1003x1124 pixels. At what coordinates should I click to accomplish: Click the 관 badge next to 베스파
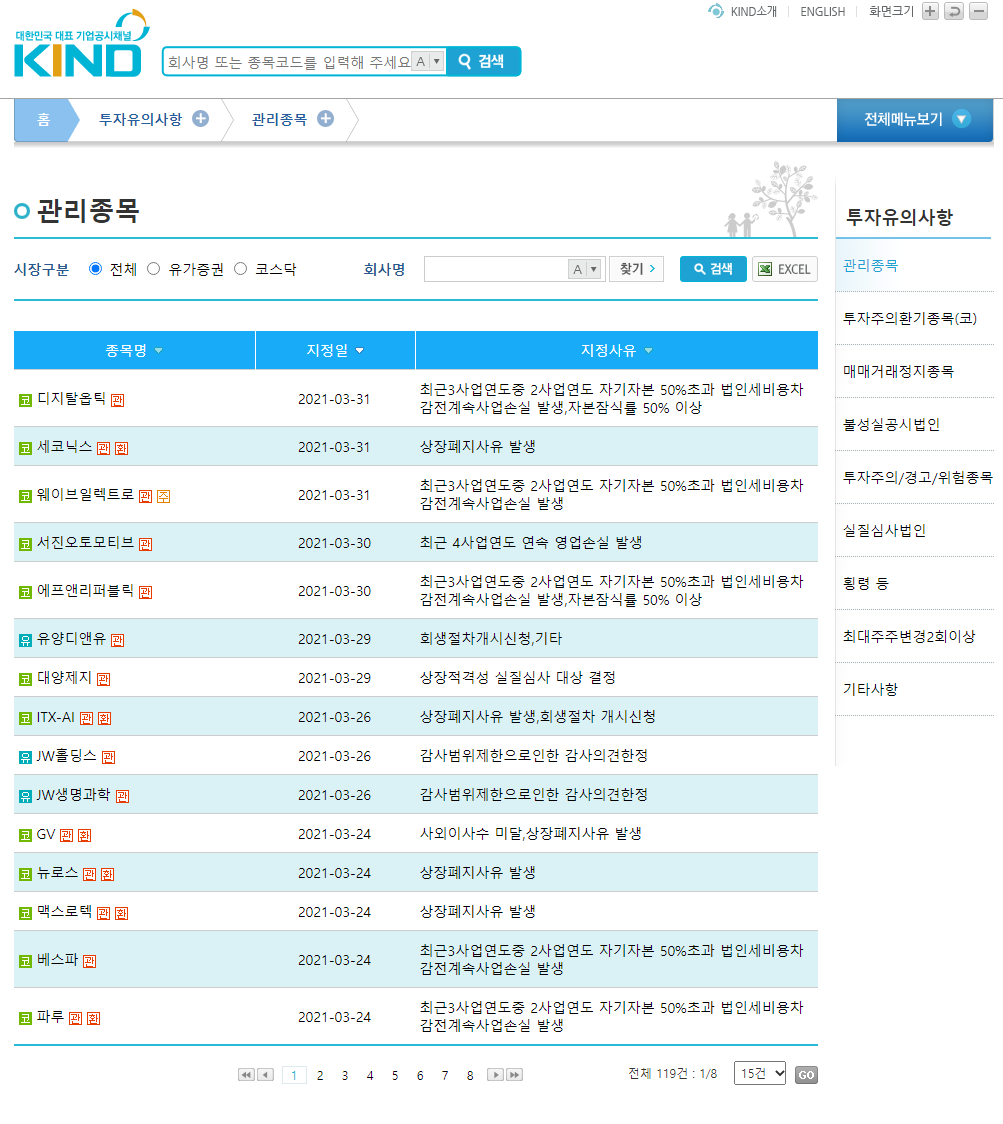click(x=90, y=961)
